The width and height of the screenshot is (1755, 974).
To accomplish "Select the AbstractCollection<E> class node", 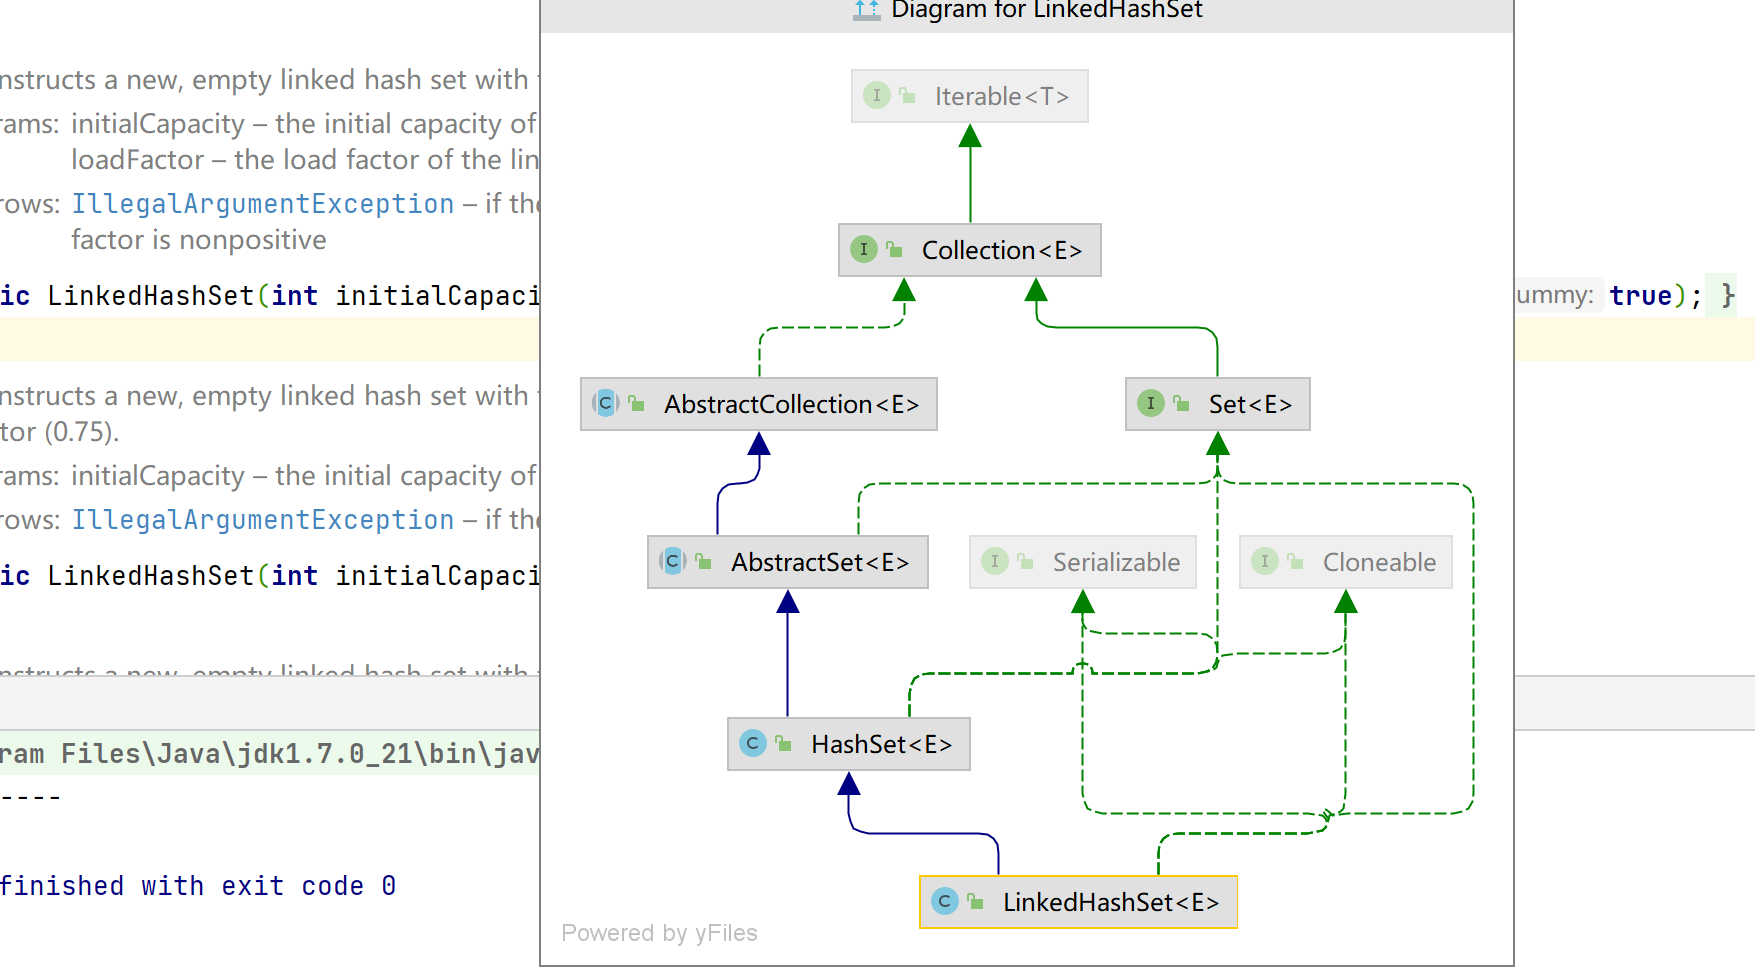I will (x=758, y=404).
